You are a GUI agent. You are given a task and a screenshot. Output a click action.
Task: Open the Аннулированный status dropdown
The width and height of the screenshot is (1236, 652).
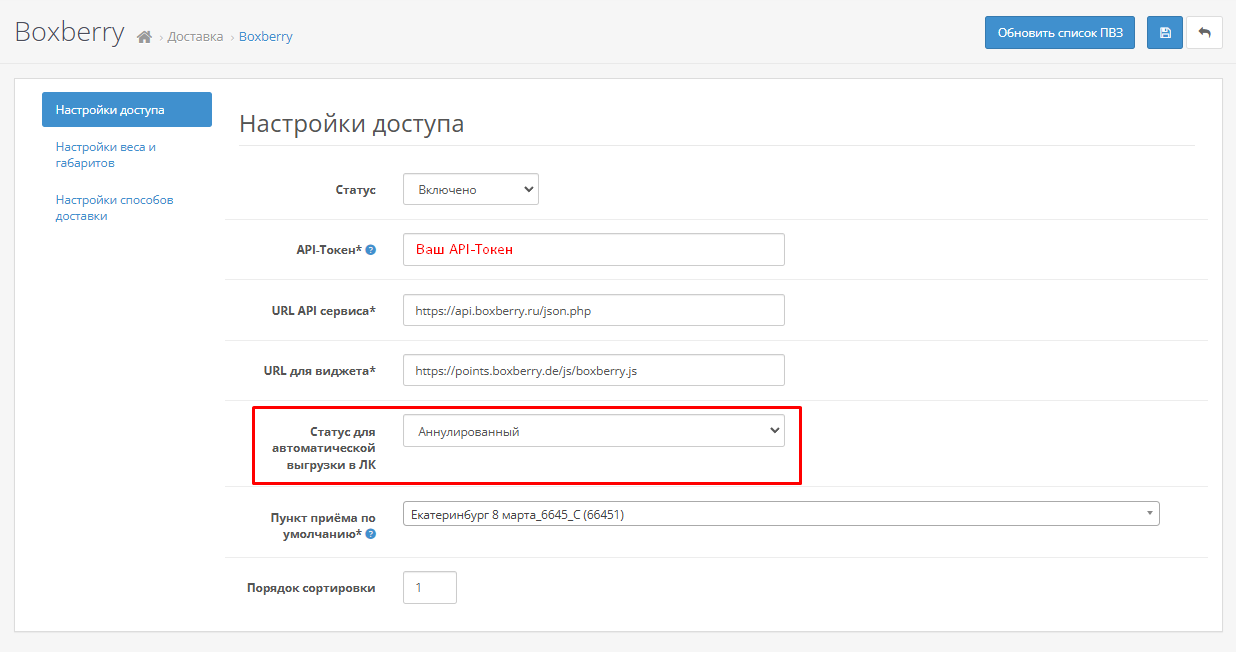pos(594,431)
